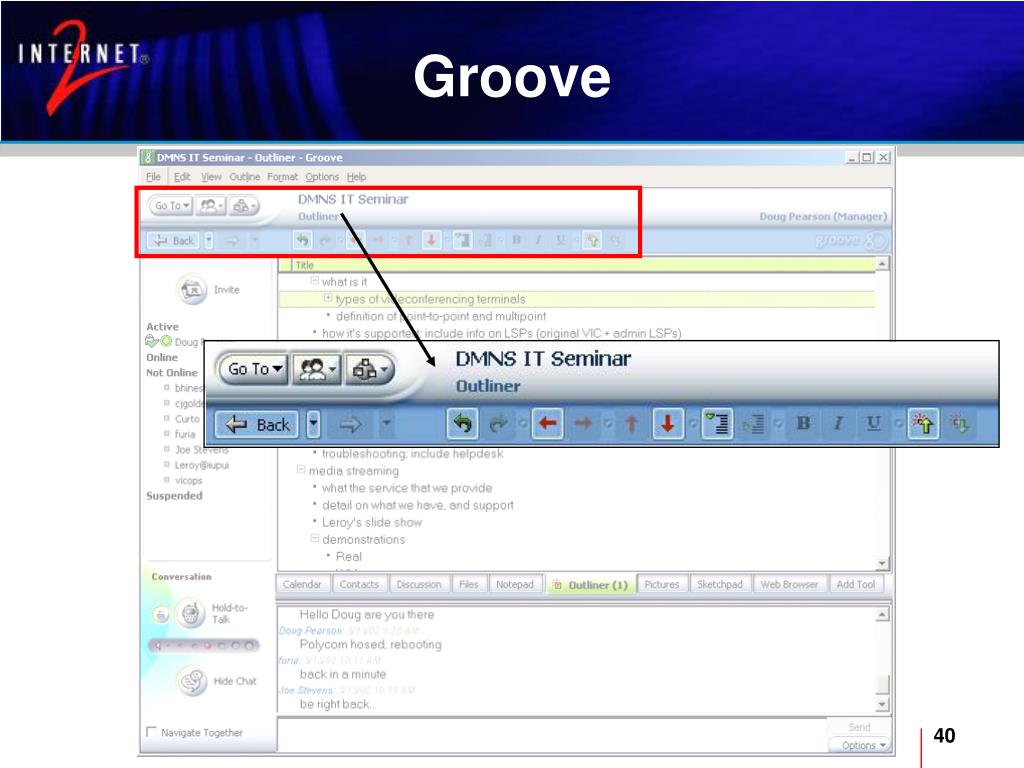Toggle Italic in the enlarged toolbar
1024x768 pixels.
coord(838,424)
